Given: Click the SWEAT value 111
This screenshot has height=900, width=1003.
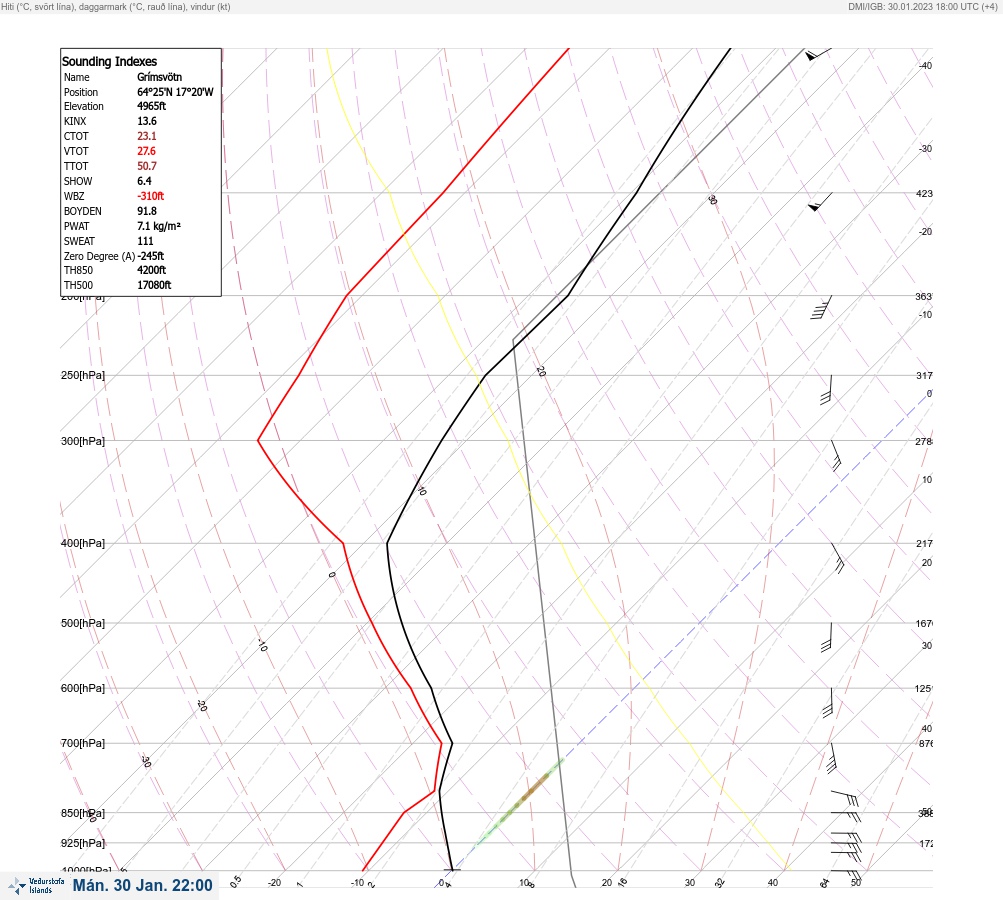Looking at the screenshot, I should click(x=145, y=241).
